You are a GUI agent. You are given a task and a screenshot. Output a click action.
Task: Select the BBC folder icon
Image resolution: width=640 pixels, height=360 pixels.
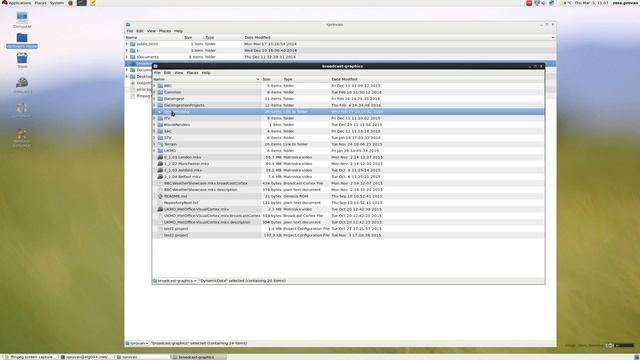[160, 86]
